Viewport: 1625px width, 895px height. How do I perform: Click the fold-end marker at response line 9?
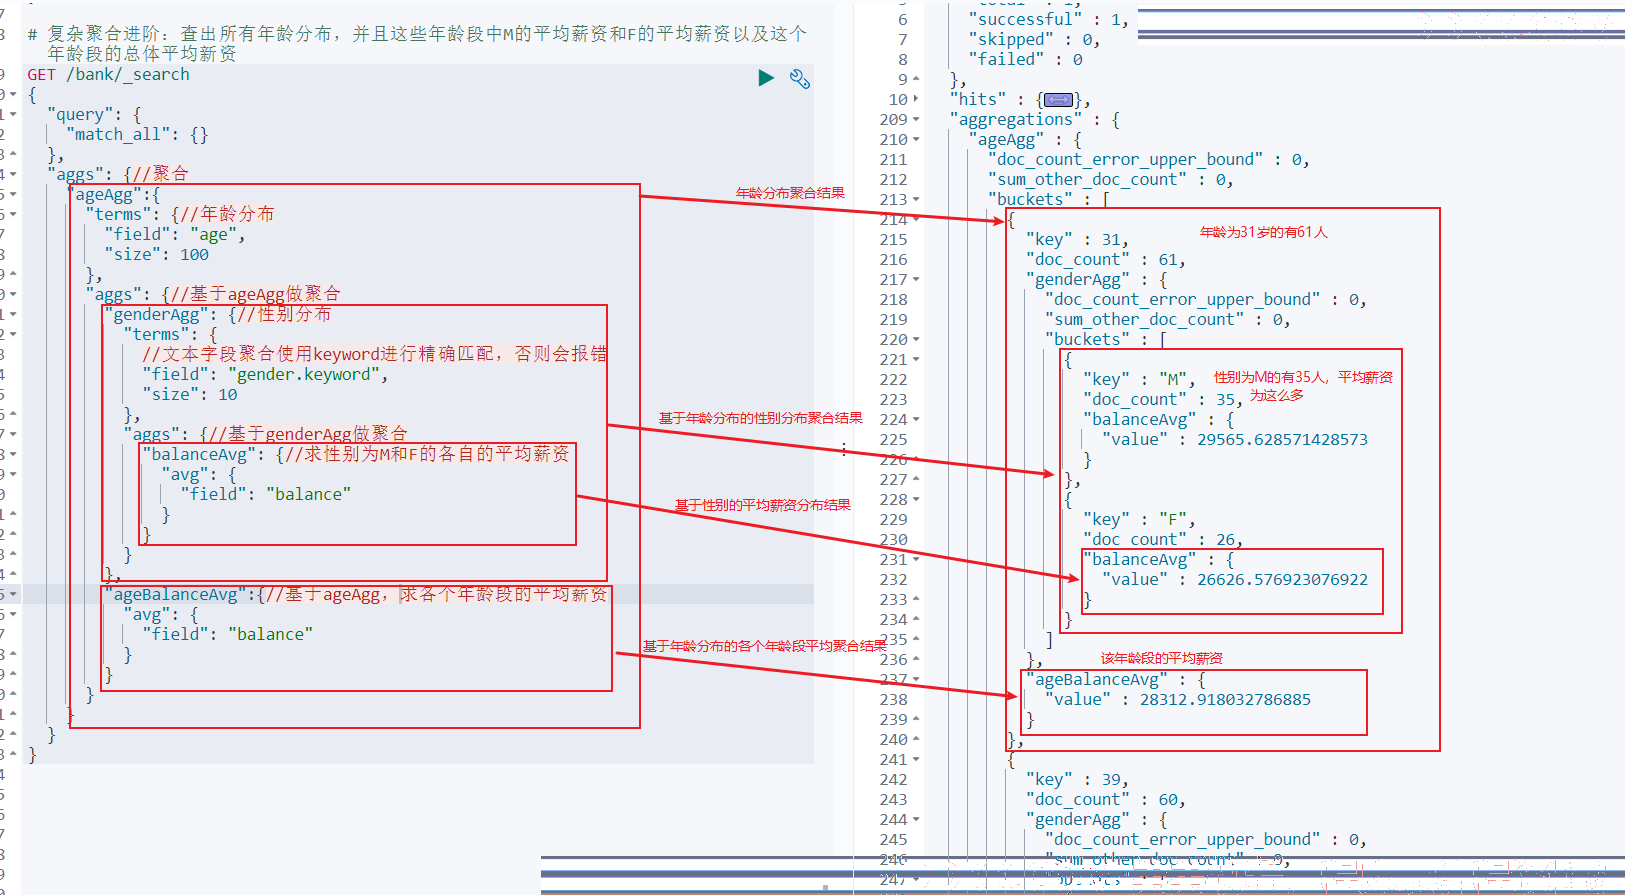(x=917, y=79)
